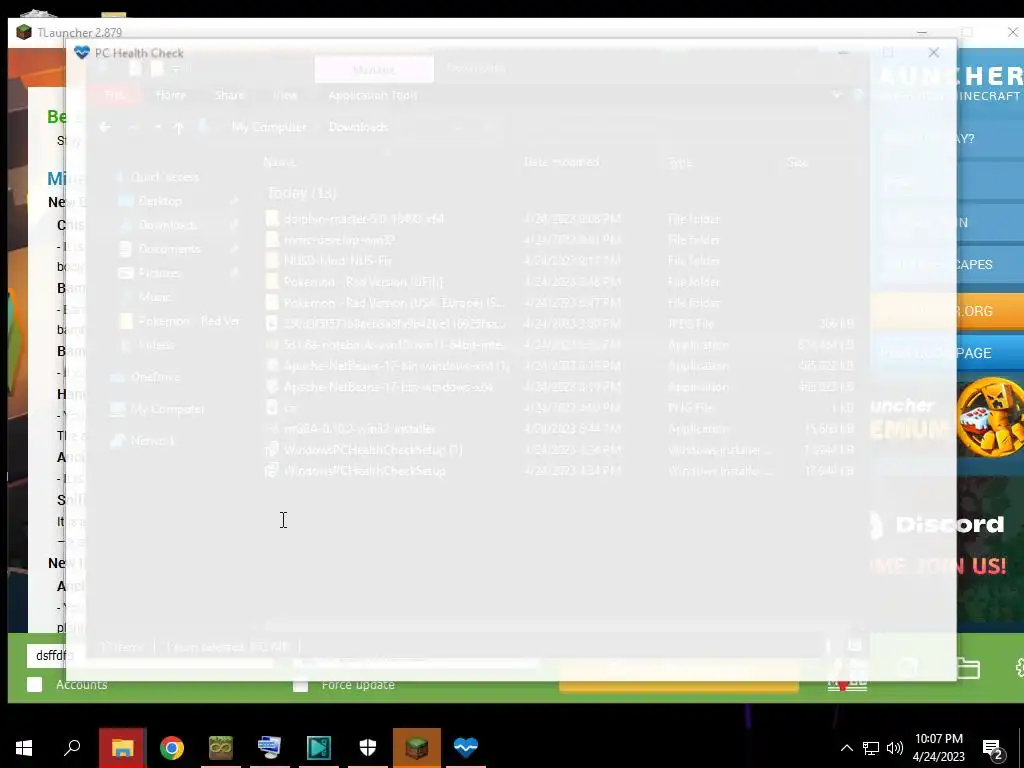Select the Application Tools ribbon tab
The width and height of the screenshot is (1024, 768).
click(x=372, y=95)
